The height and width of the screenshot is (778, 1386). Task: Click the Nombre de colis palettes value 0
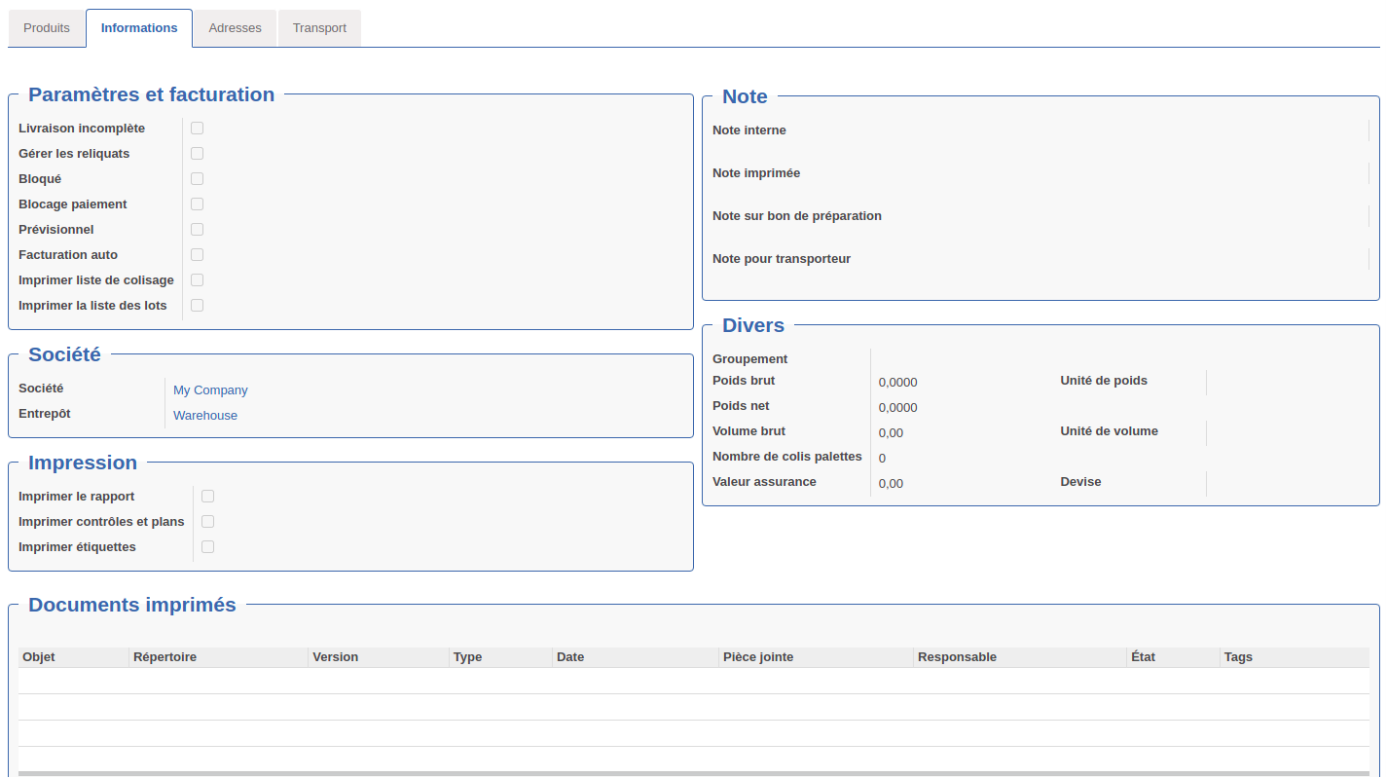click(882, 458)
